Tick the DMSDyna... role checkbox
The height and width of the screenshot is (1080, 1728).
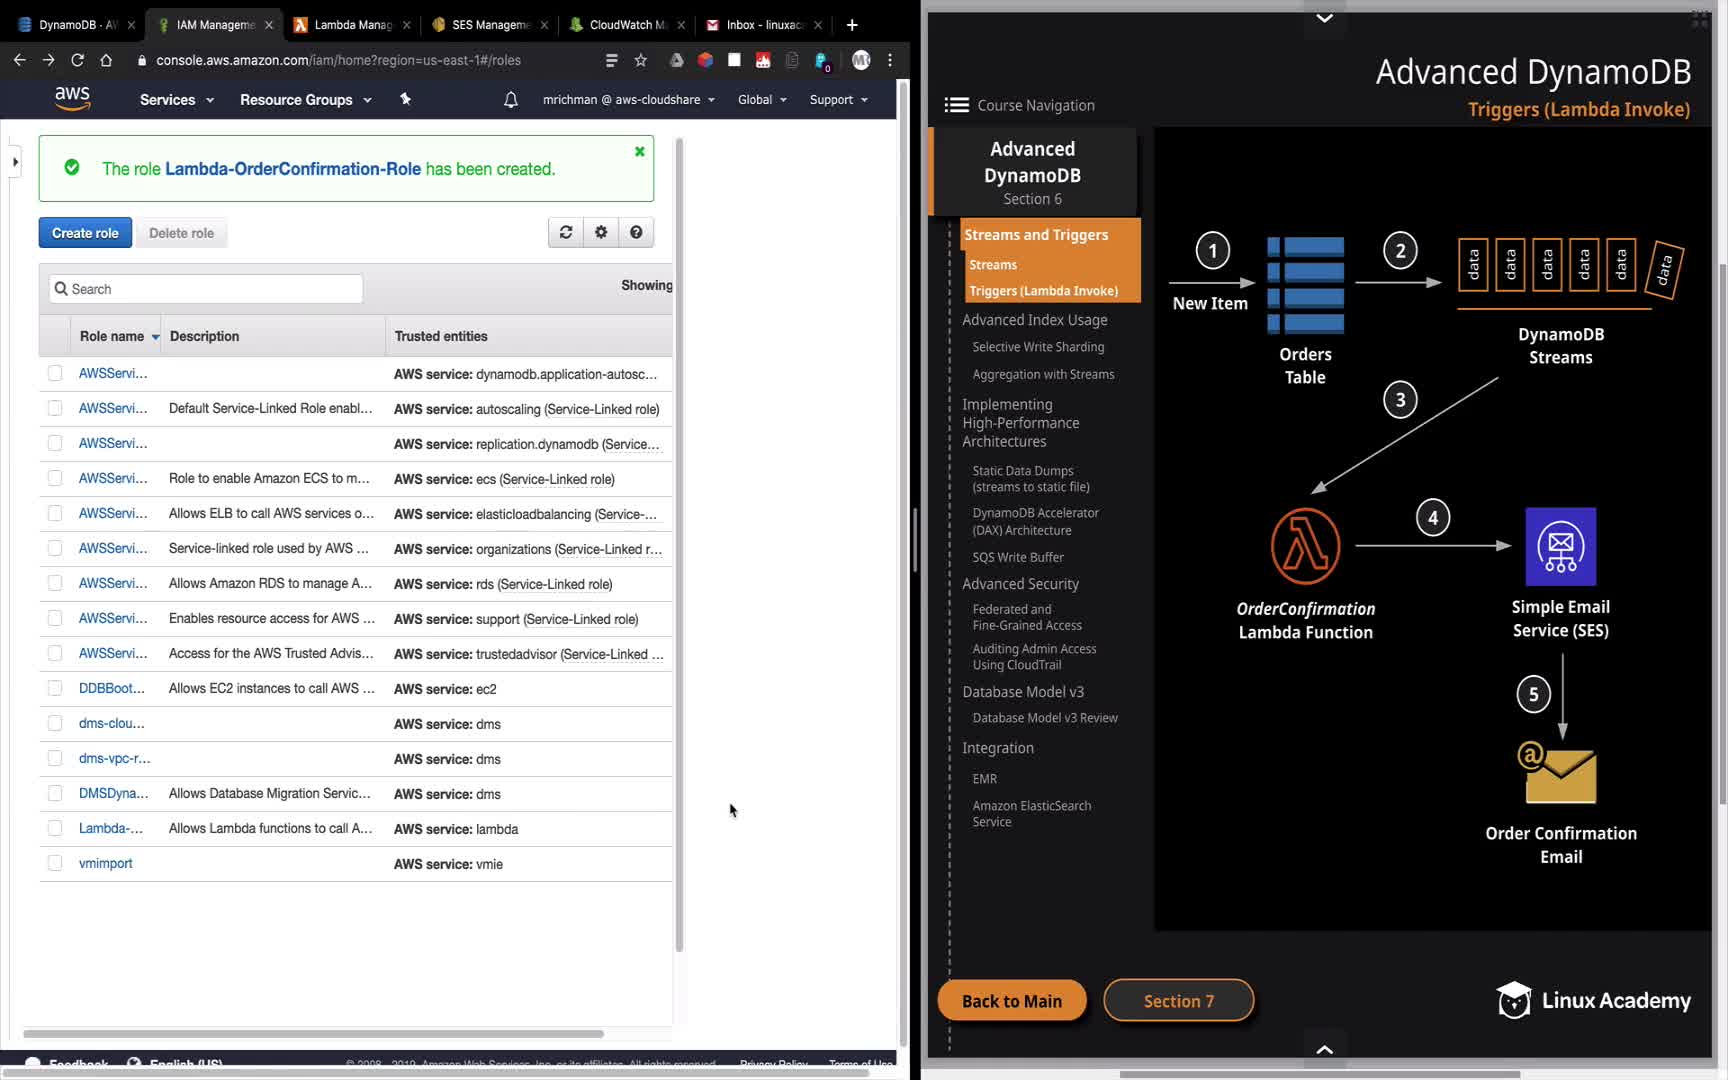tap(55, 793)
